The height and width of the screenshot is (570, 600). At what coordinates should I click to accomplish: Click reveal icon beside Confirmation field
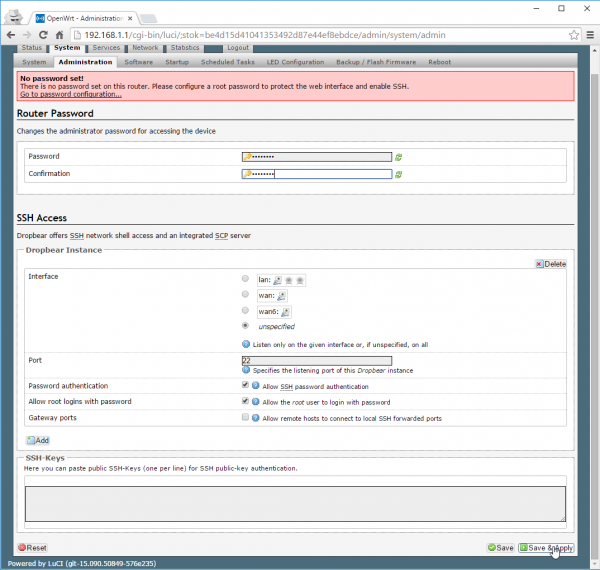pos(399,174)
